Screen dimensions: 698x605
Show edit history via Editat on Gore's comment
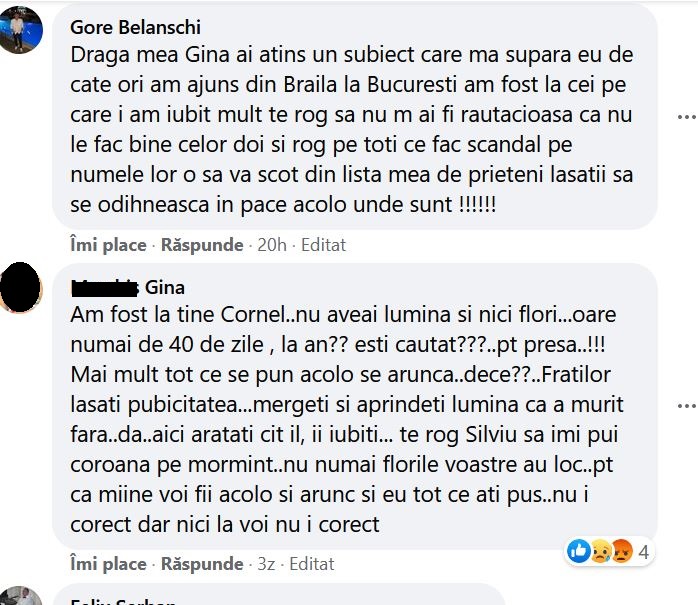(x=323, y=244)
